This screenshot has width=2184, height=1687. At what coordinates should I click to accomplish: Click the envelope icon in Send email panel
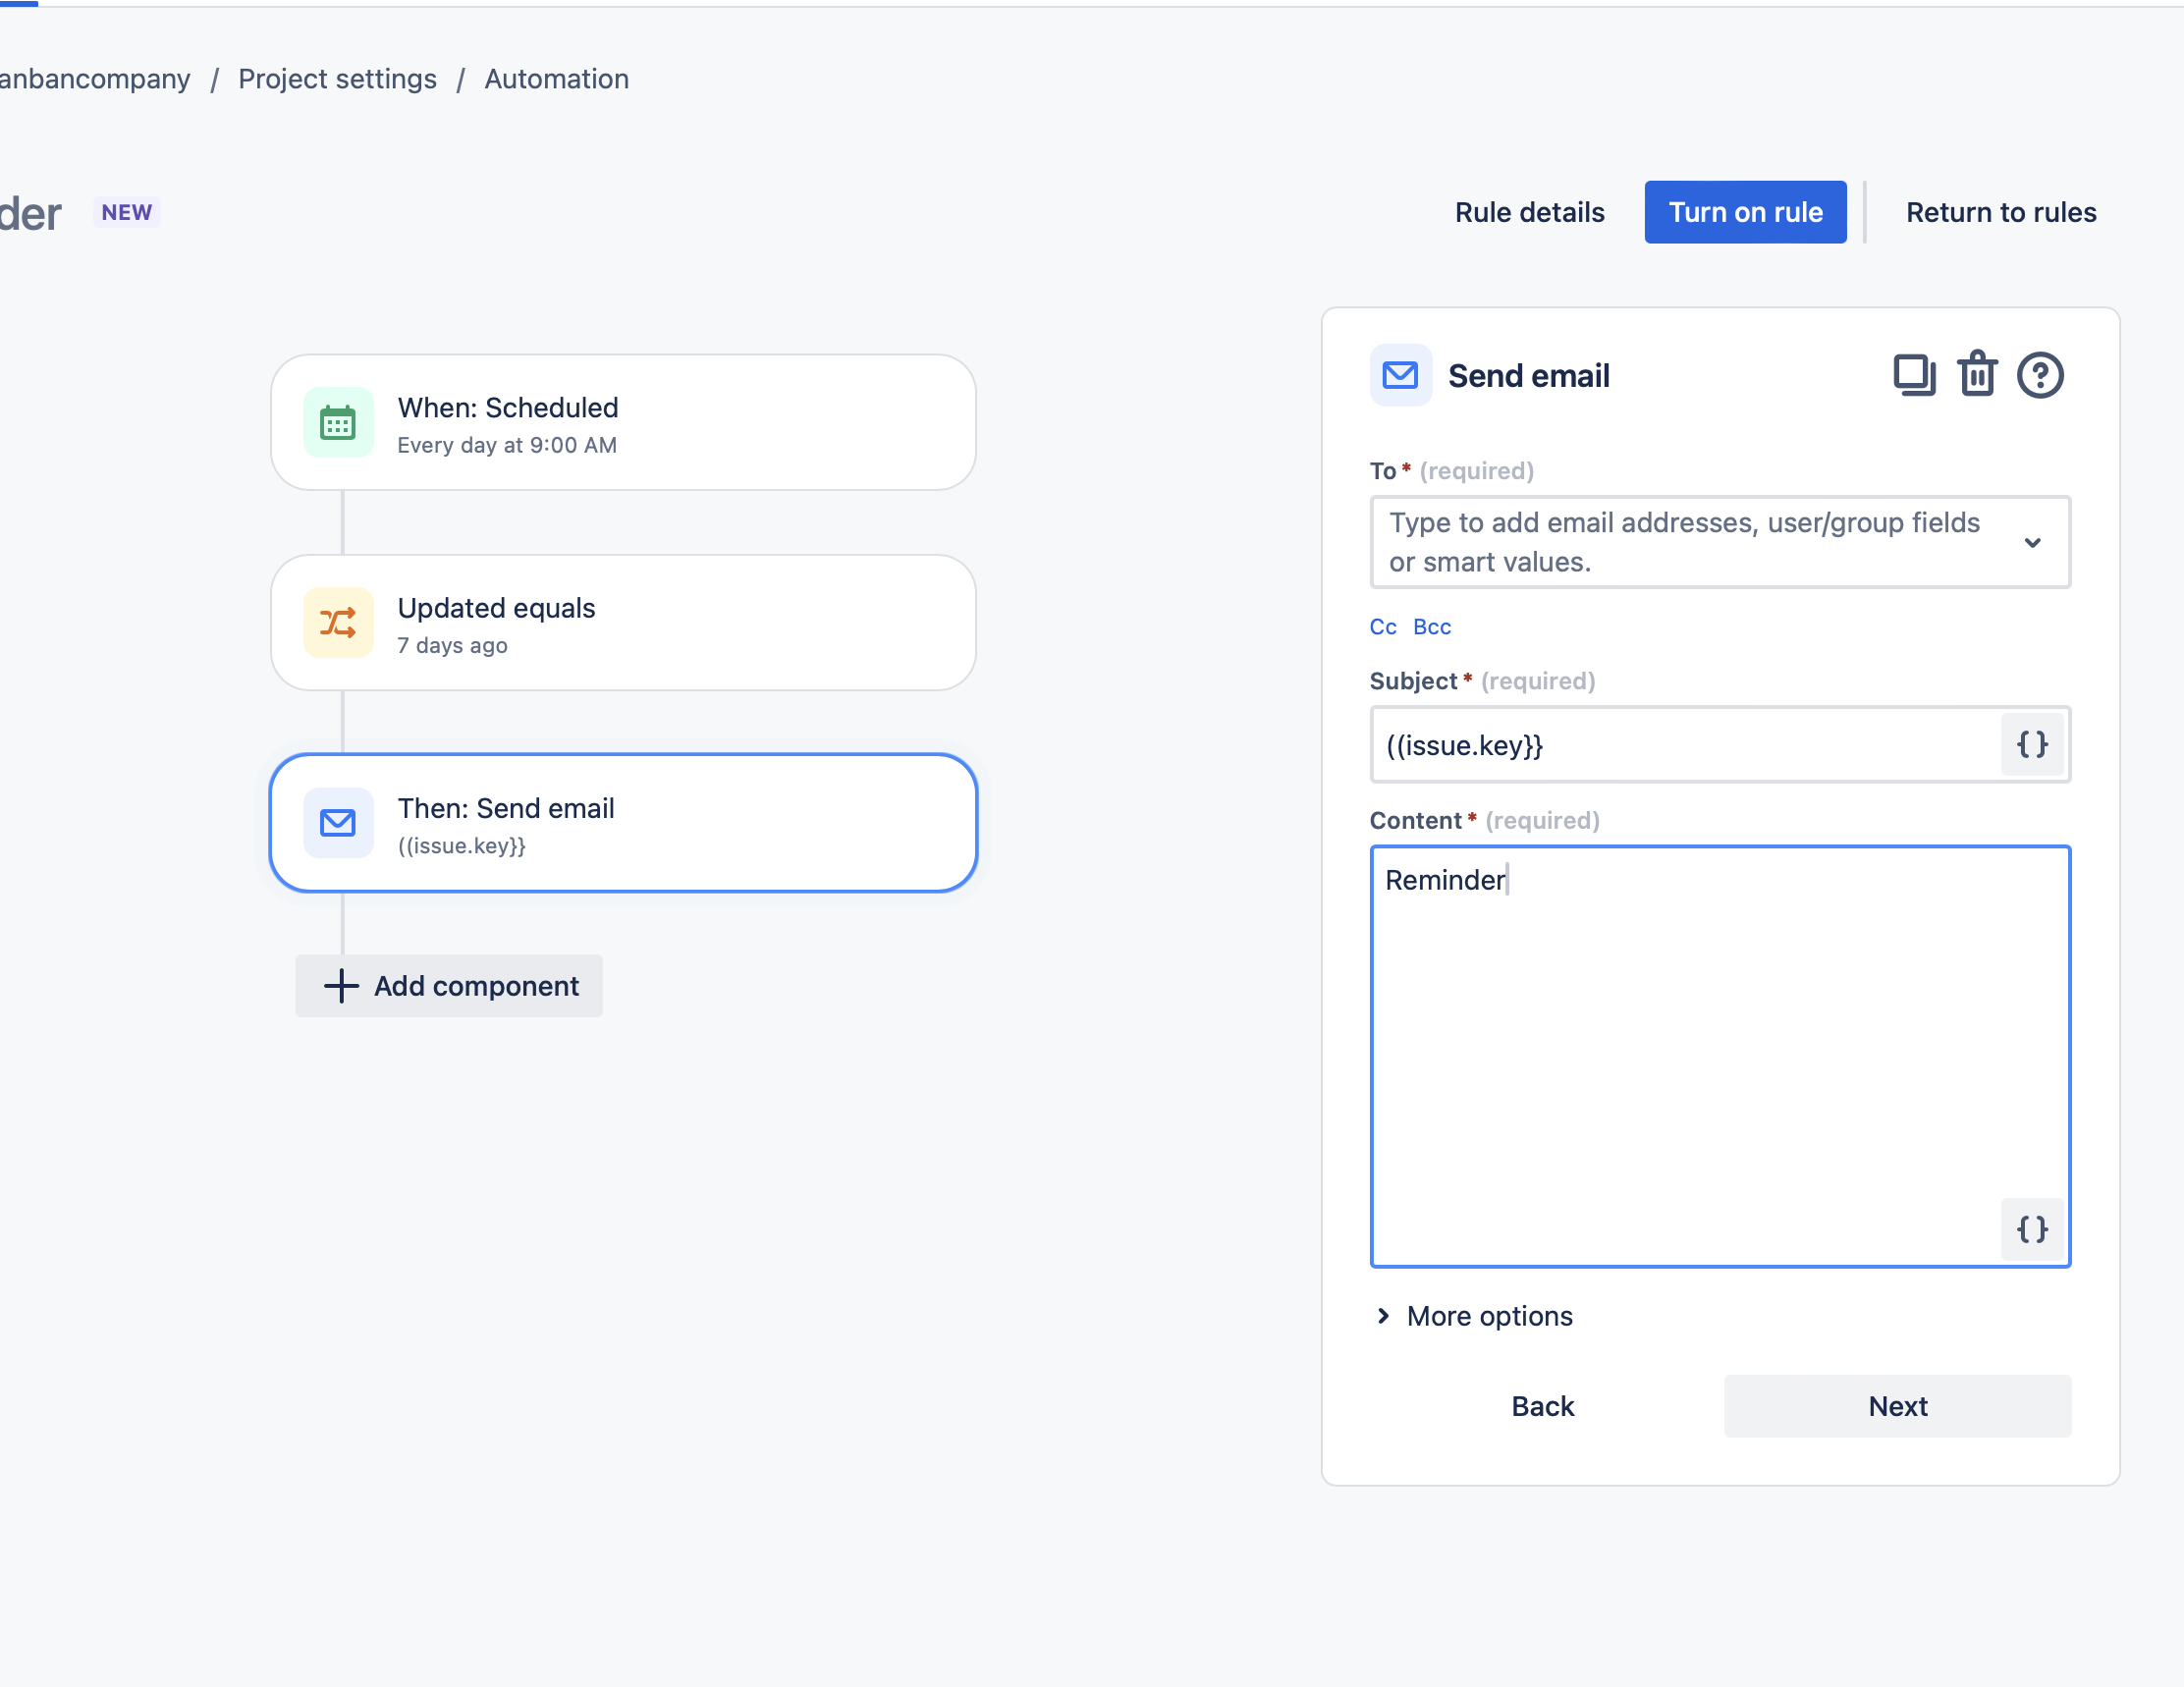pyautogui.click(x=1400, y=375)
